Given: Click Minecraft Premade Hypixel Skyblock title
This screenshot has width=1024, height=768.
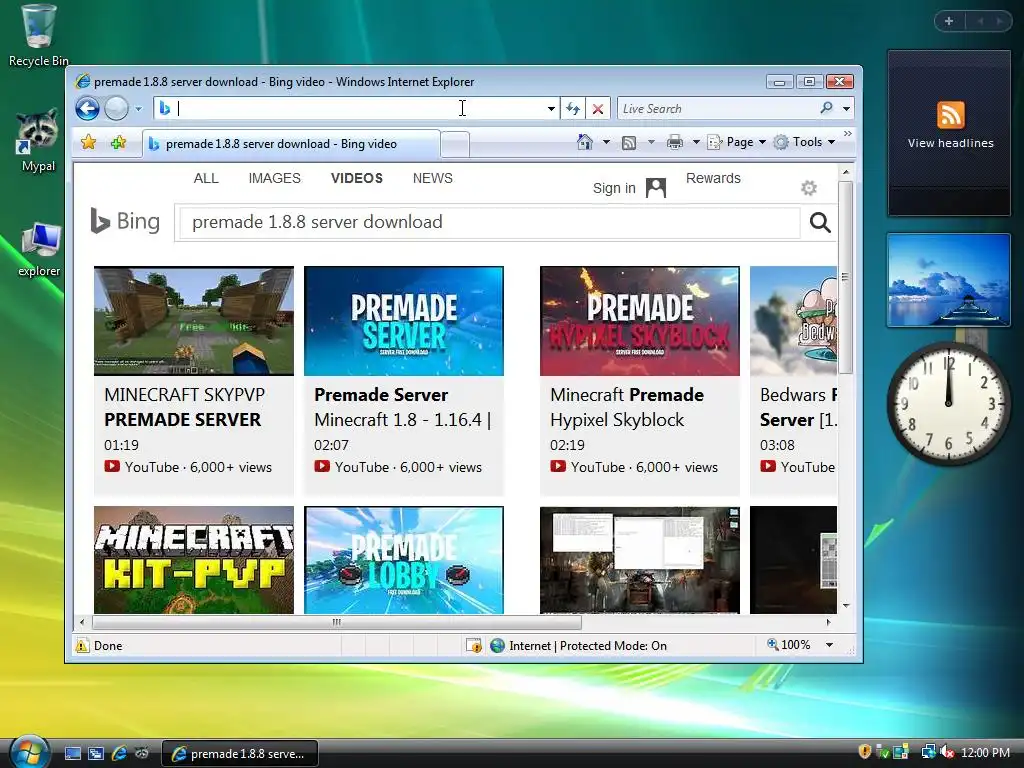Looking at the screenshot, I should [x=627, y=407].
